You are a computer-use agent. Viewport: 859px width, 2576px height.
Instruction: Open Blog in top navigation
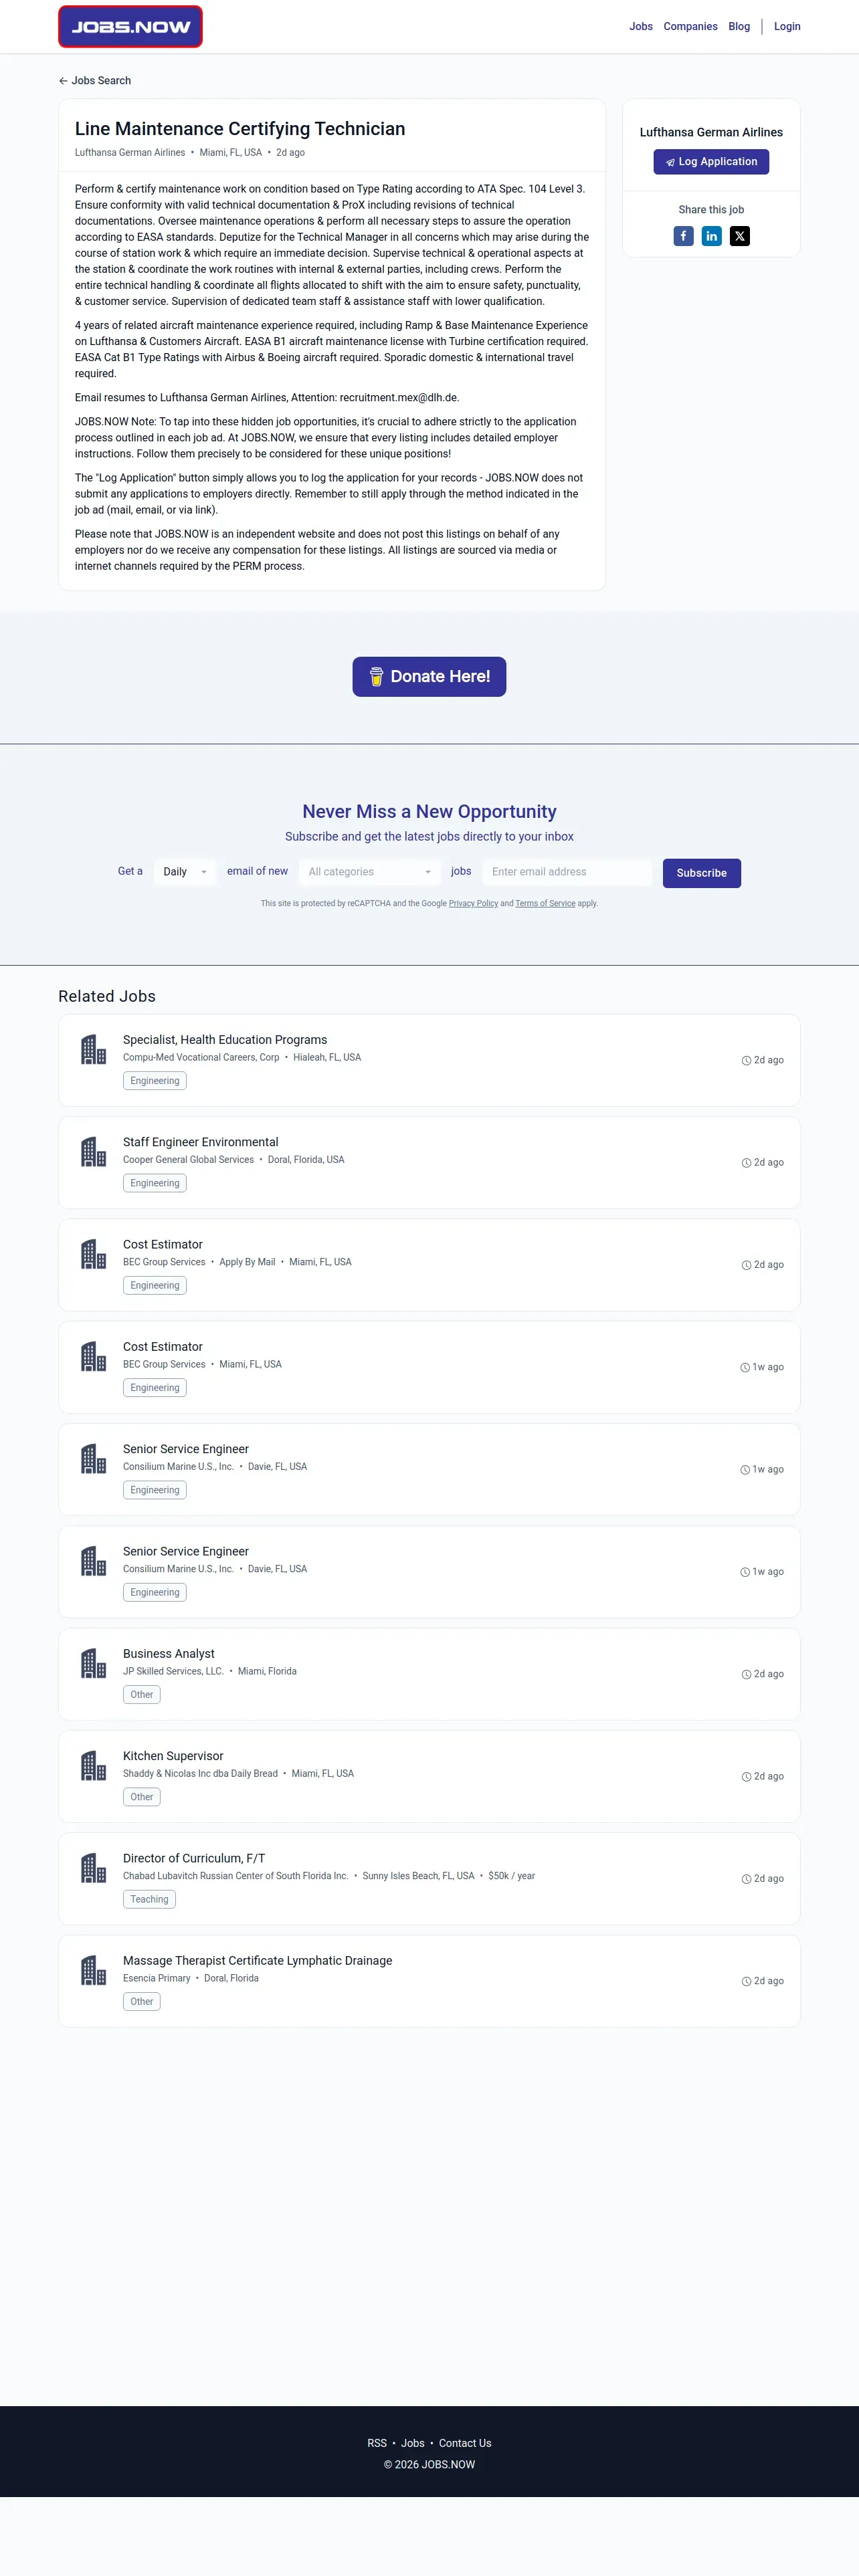739,27
